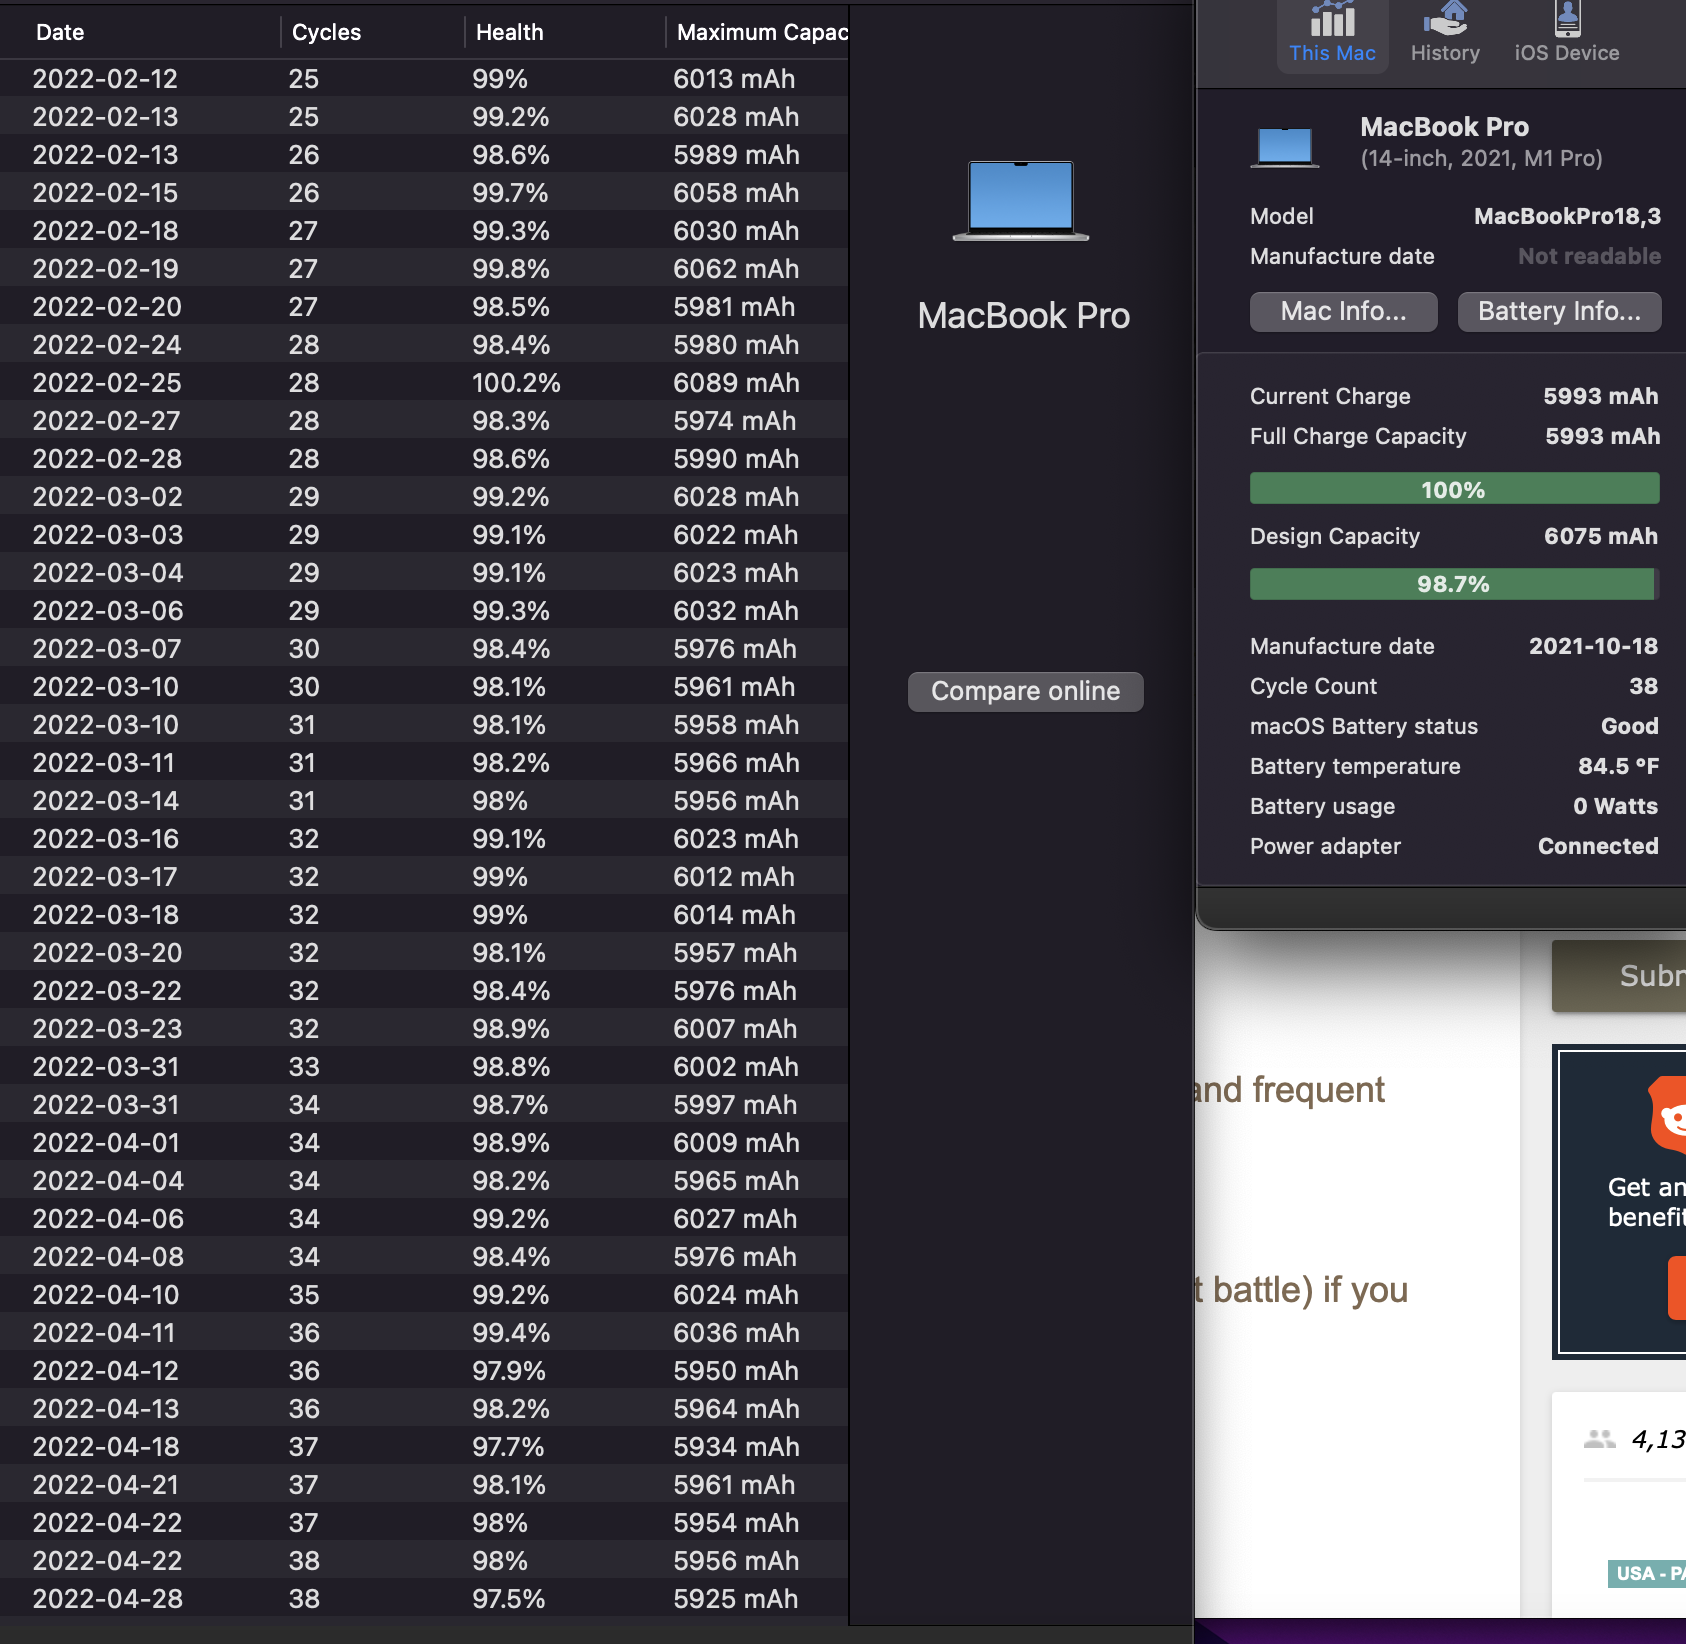The width and height of the screenshot is (1686, 1644).
Task: Click the 2022-03-02 date cell
Action: pyautogui.click(x=107, y=497)
